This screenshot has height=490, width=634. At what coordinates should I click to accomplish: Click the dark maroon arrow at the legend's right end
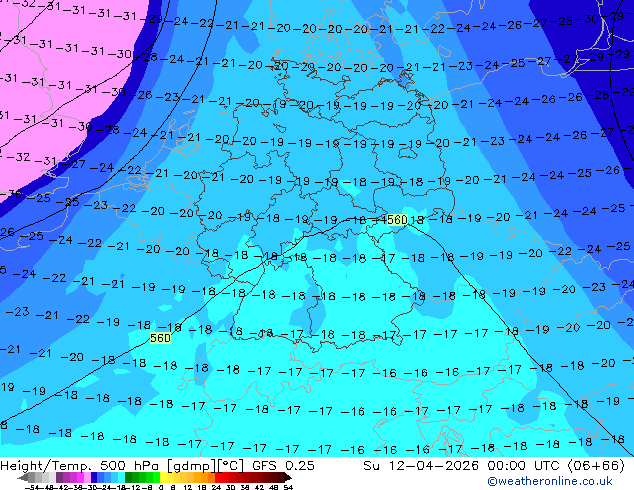pyautogui.click(x=288, y=477)
